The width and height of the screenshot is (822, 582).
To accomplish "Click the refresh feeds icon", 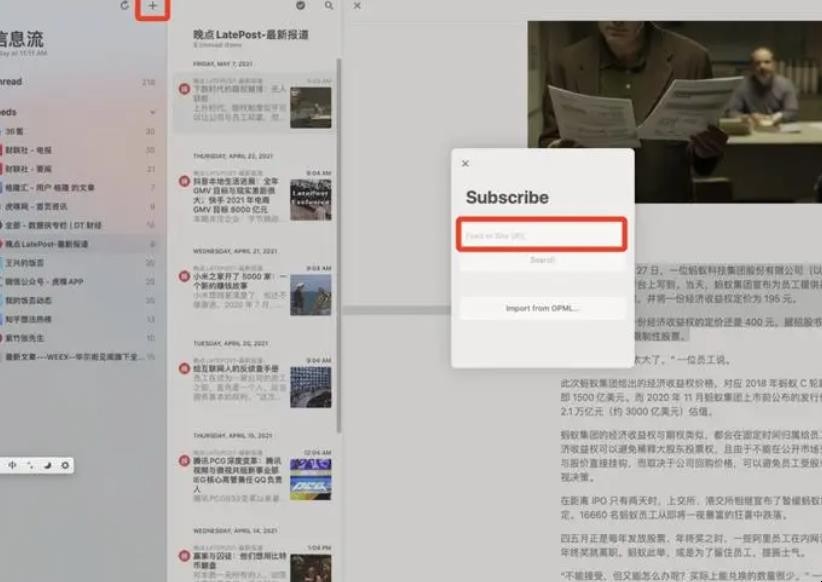I will (x=124, y=7).
